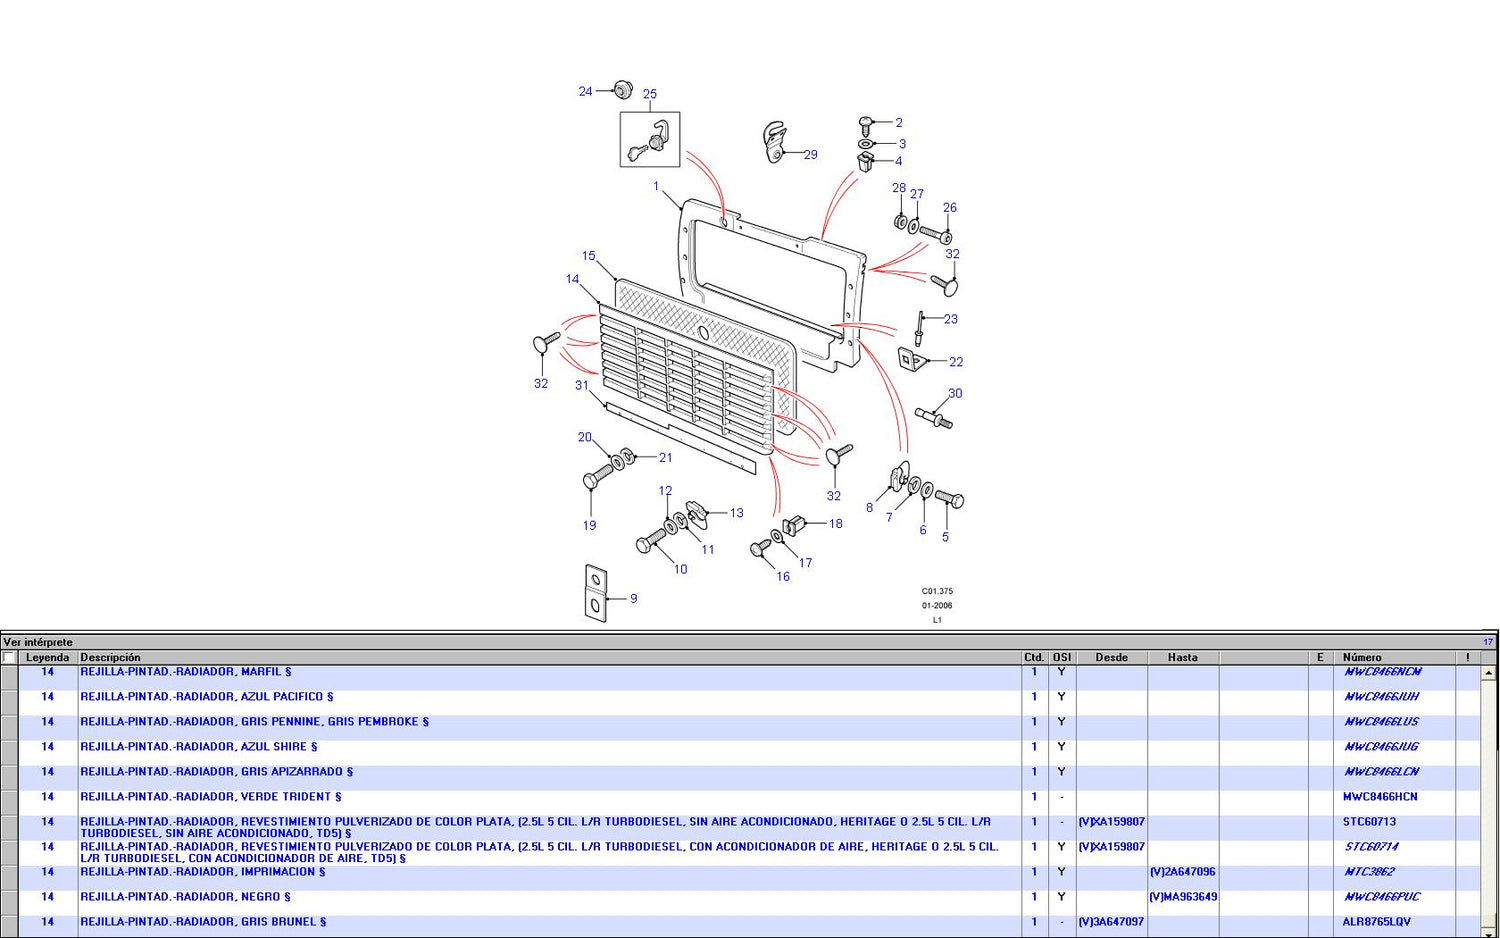Tick the select-all checkbox in the table header
This screenshot has height=938, width=1500.
pos(9,658)
